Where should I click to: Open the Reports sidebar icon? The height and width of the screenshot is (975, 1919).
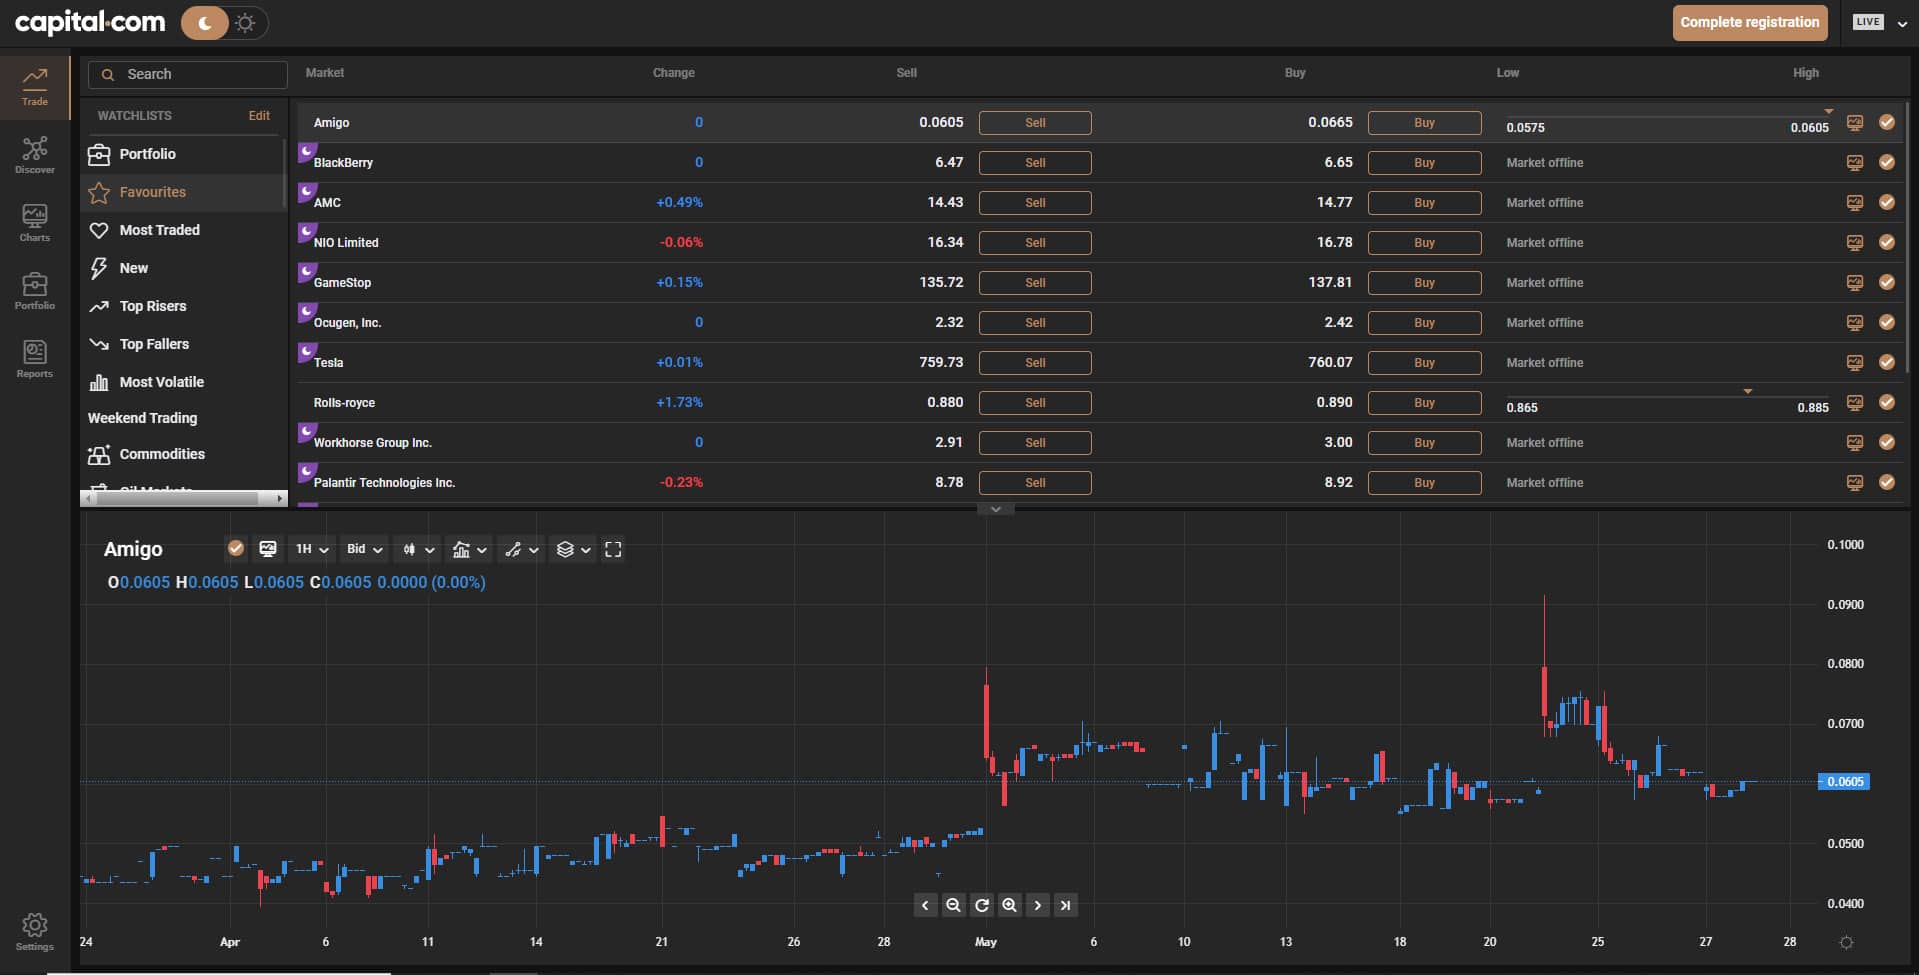coord(35,358)
